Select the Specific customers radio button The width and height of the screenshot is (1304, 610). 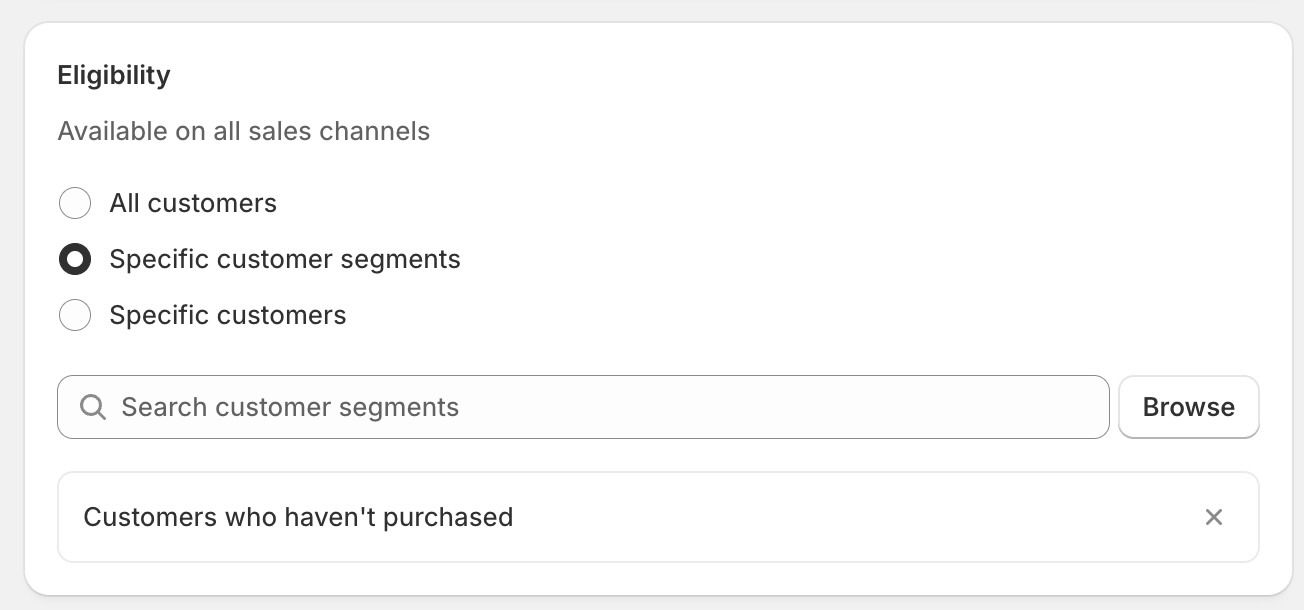point(75,315)
